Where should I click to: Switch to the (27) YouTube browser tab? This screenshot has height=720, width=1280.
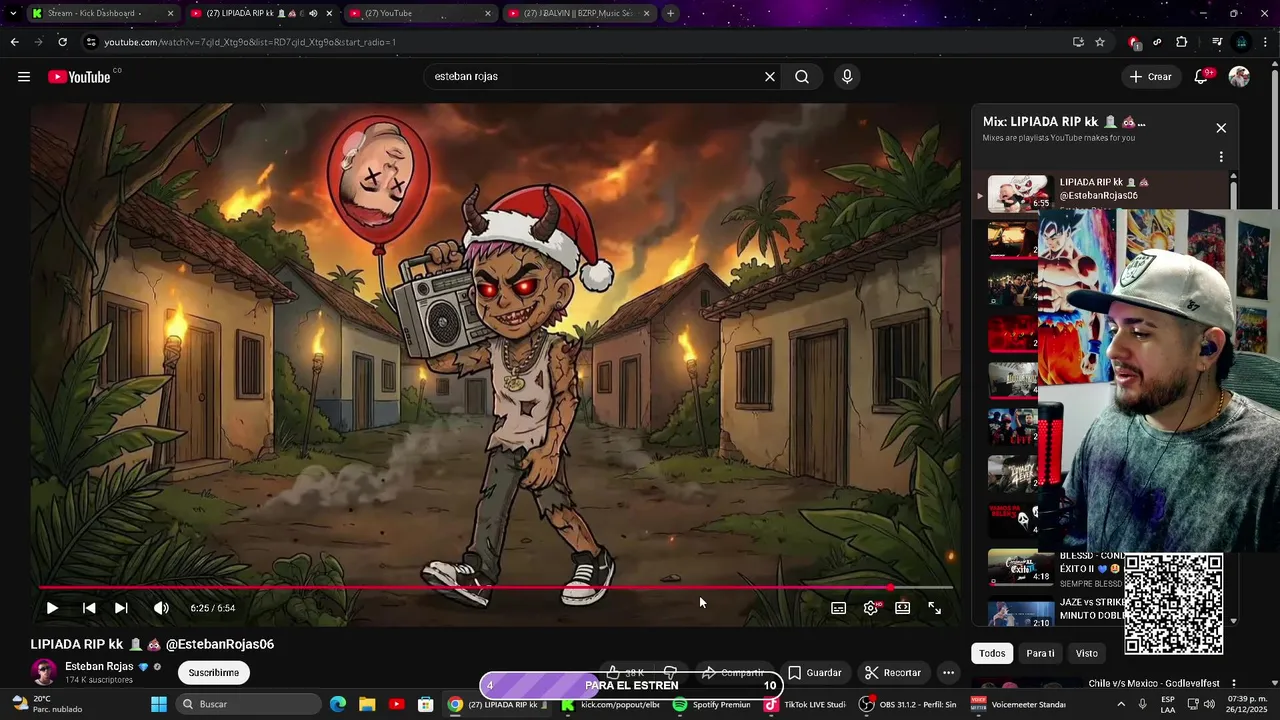[418, 13]
